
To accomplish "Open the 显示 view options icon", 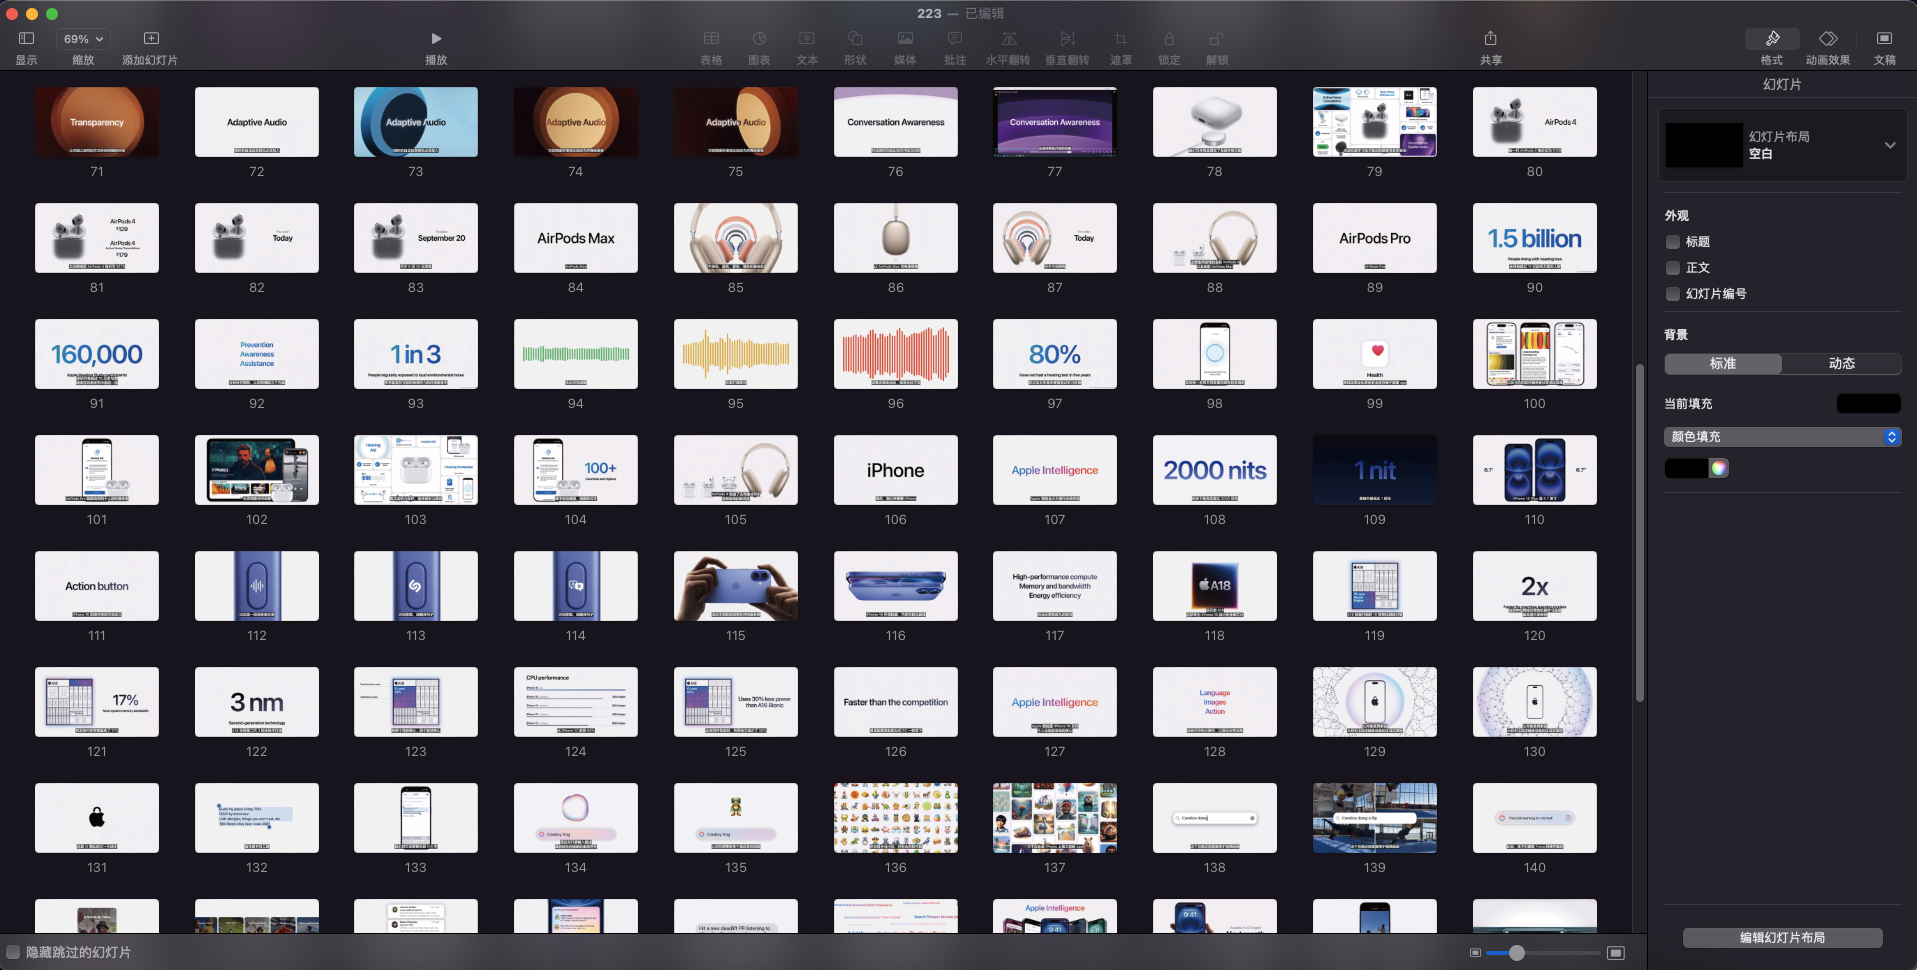I will point(27,39).
